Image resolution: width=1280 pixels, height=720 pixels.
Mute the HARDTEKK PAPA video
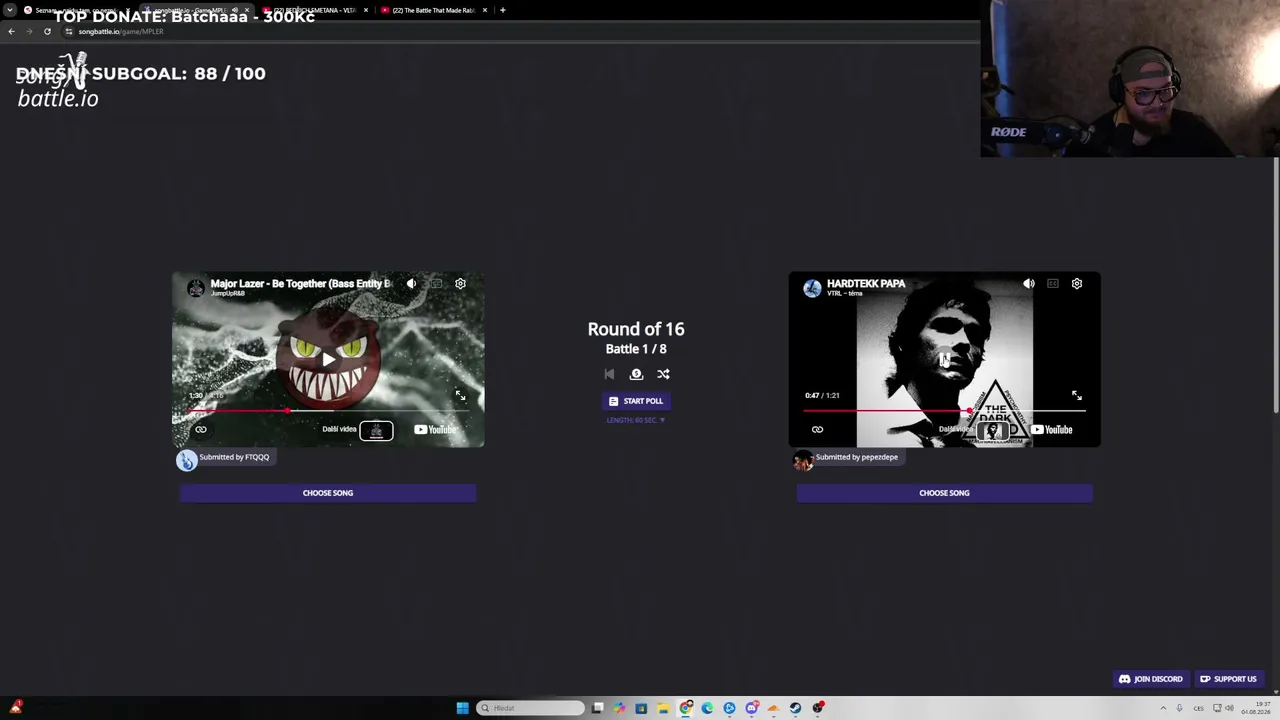click(x=1028, y=284)
